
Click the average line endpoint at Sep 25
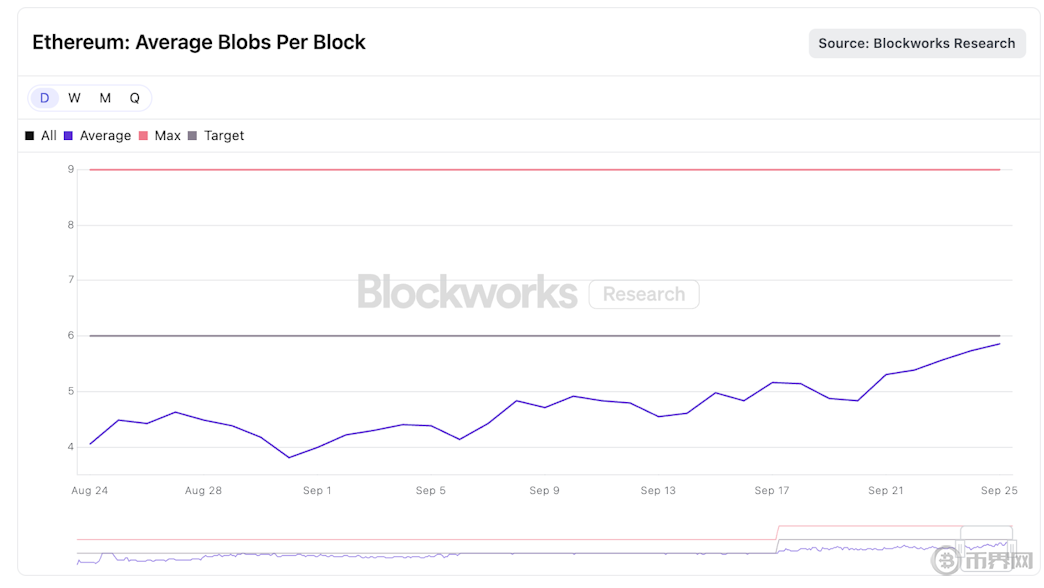click(x=999, y=344)
